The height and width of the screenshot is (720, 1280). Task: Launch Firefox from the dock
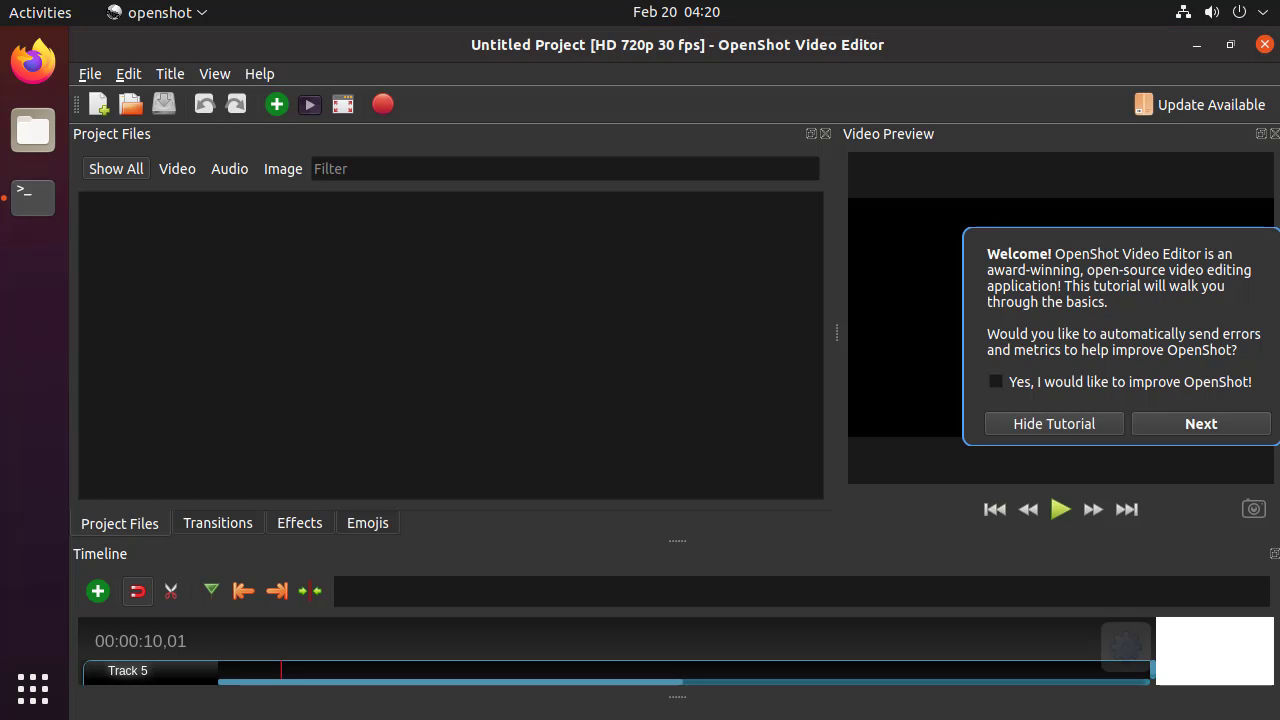33,62
